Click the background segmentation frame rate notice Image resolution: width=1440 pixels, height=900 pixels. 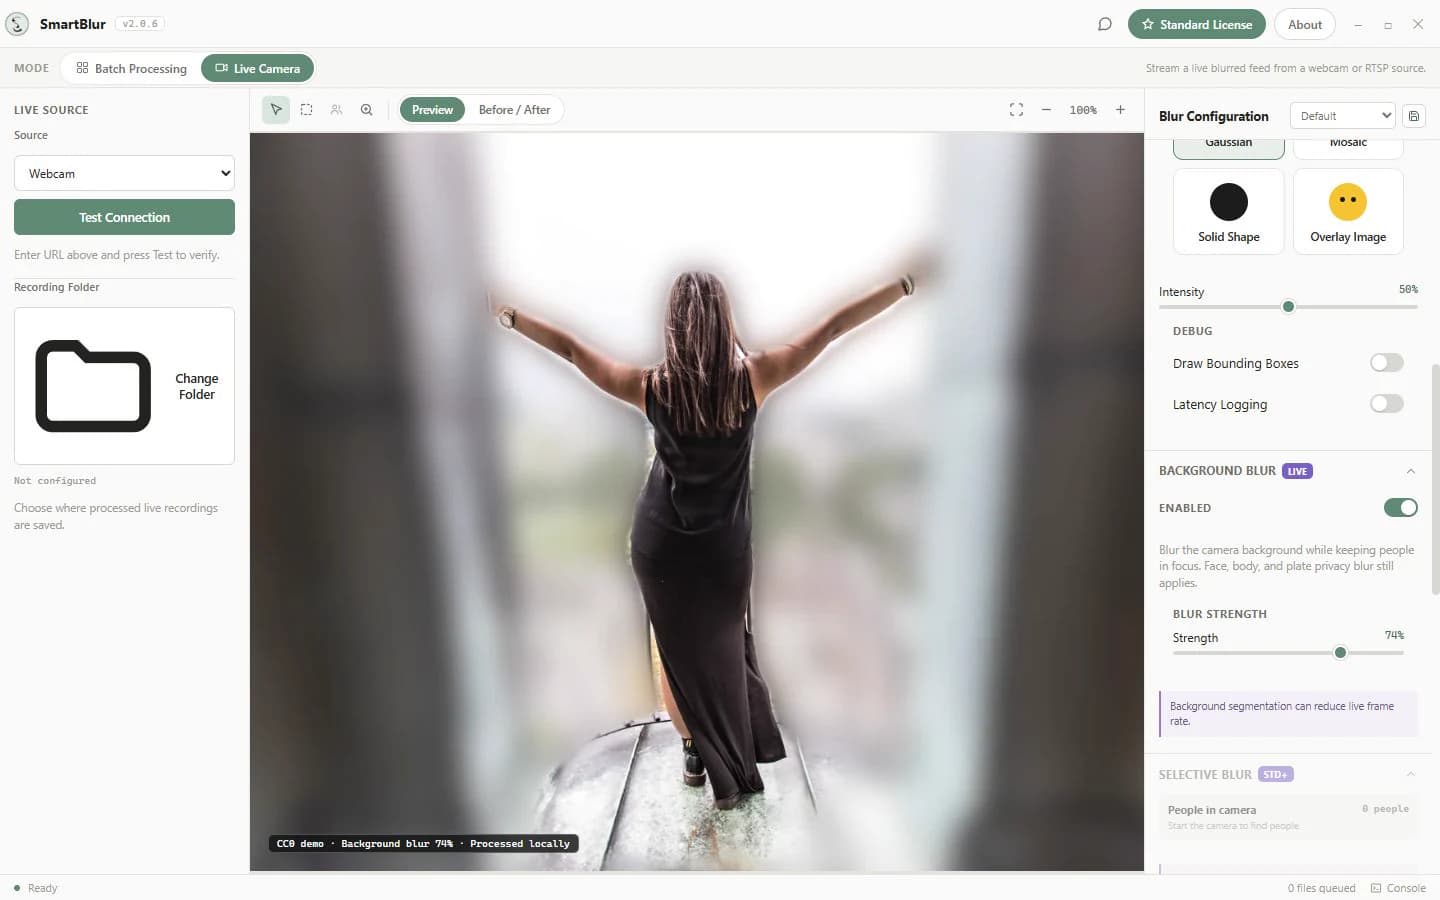(x=1289, y=713)
